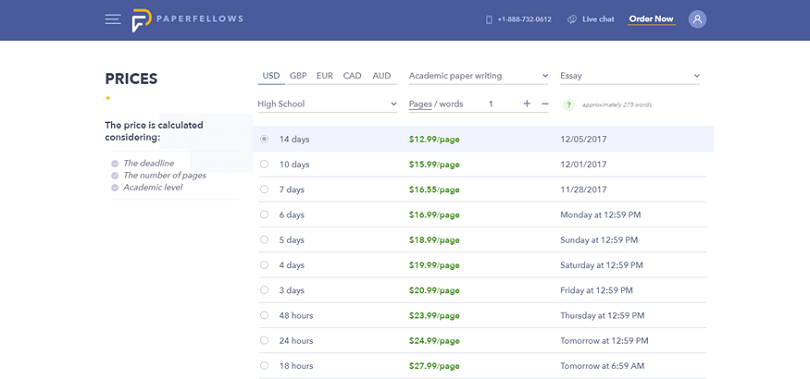The height and width of the screenshot is (379, 810).
Task: Click The deadline list item
Action: coord(149,163)
